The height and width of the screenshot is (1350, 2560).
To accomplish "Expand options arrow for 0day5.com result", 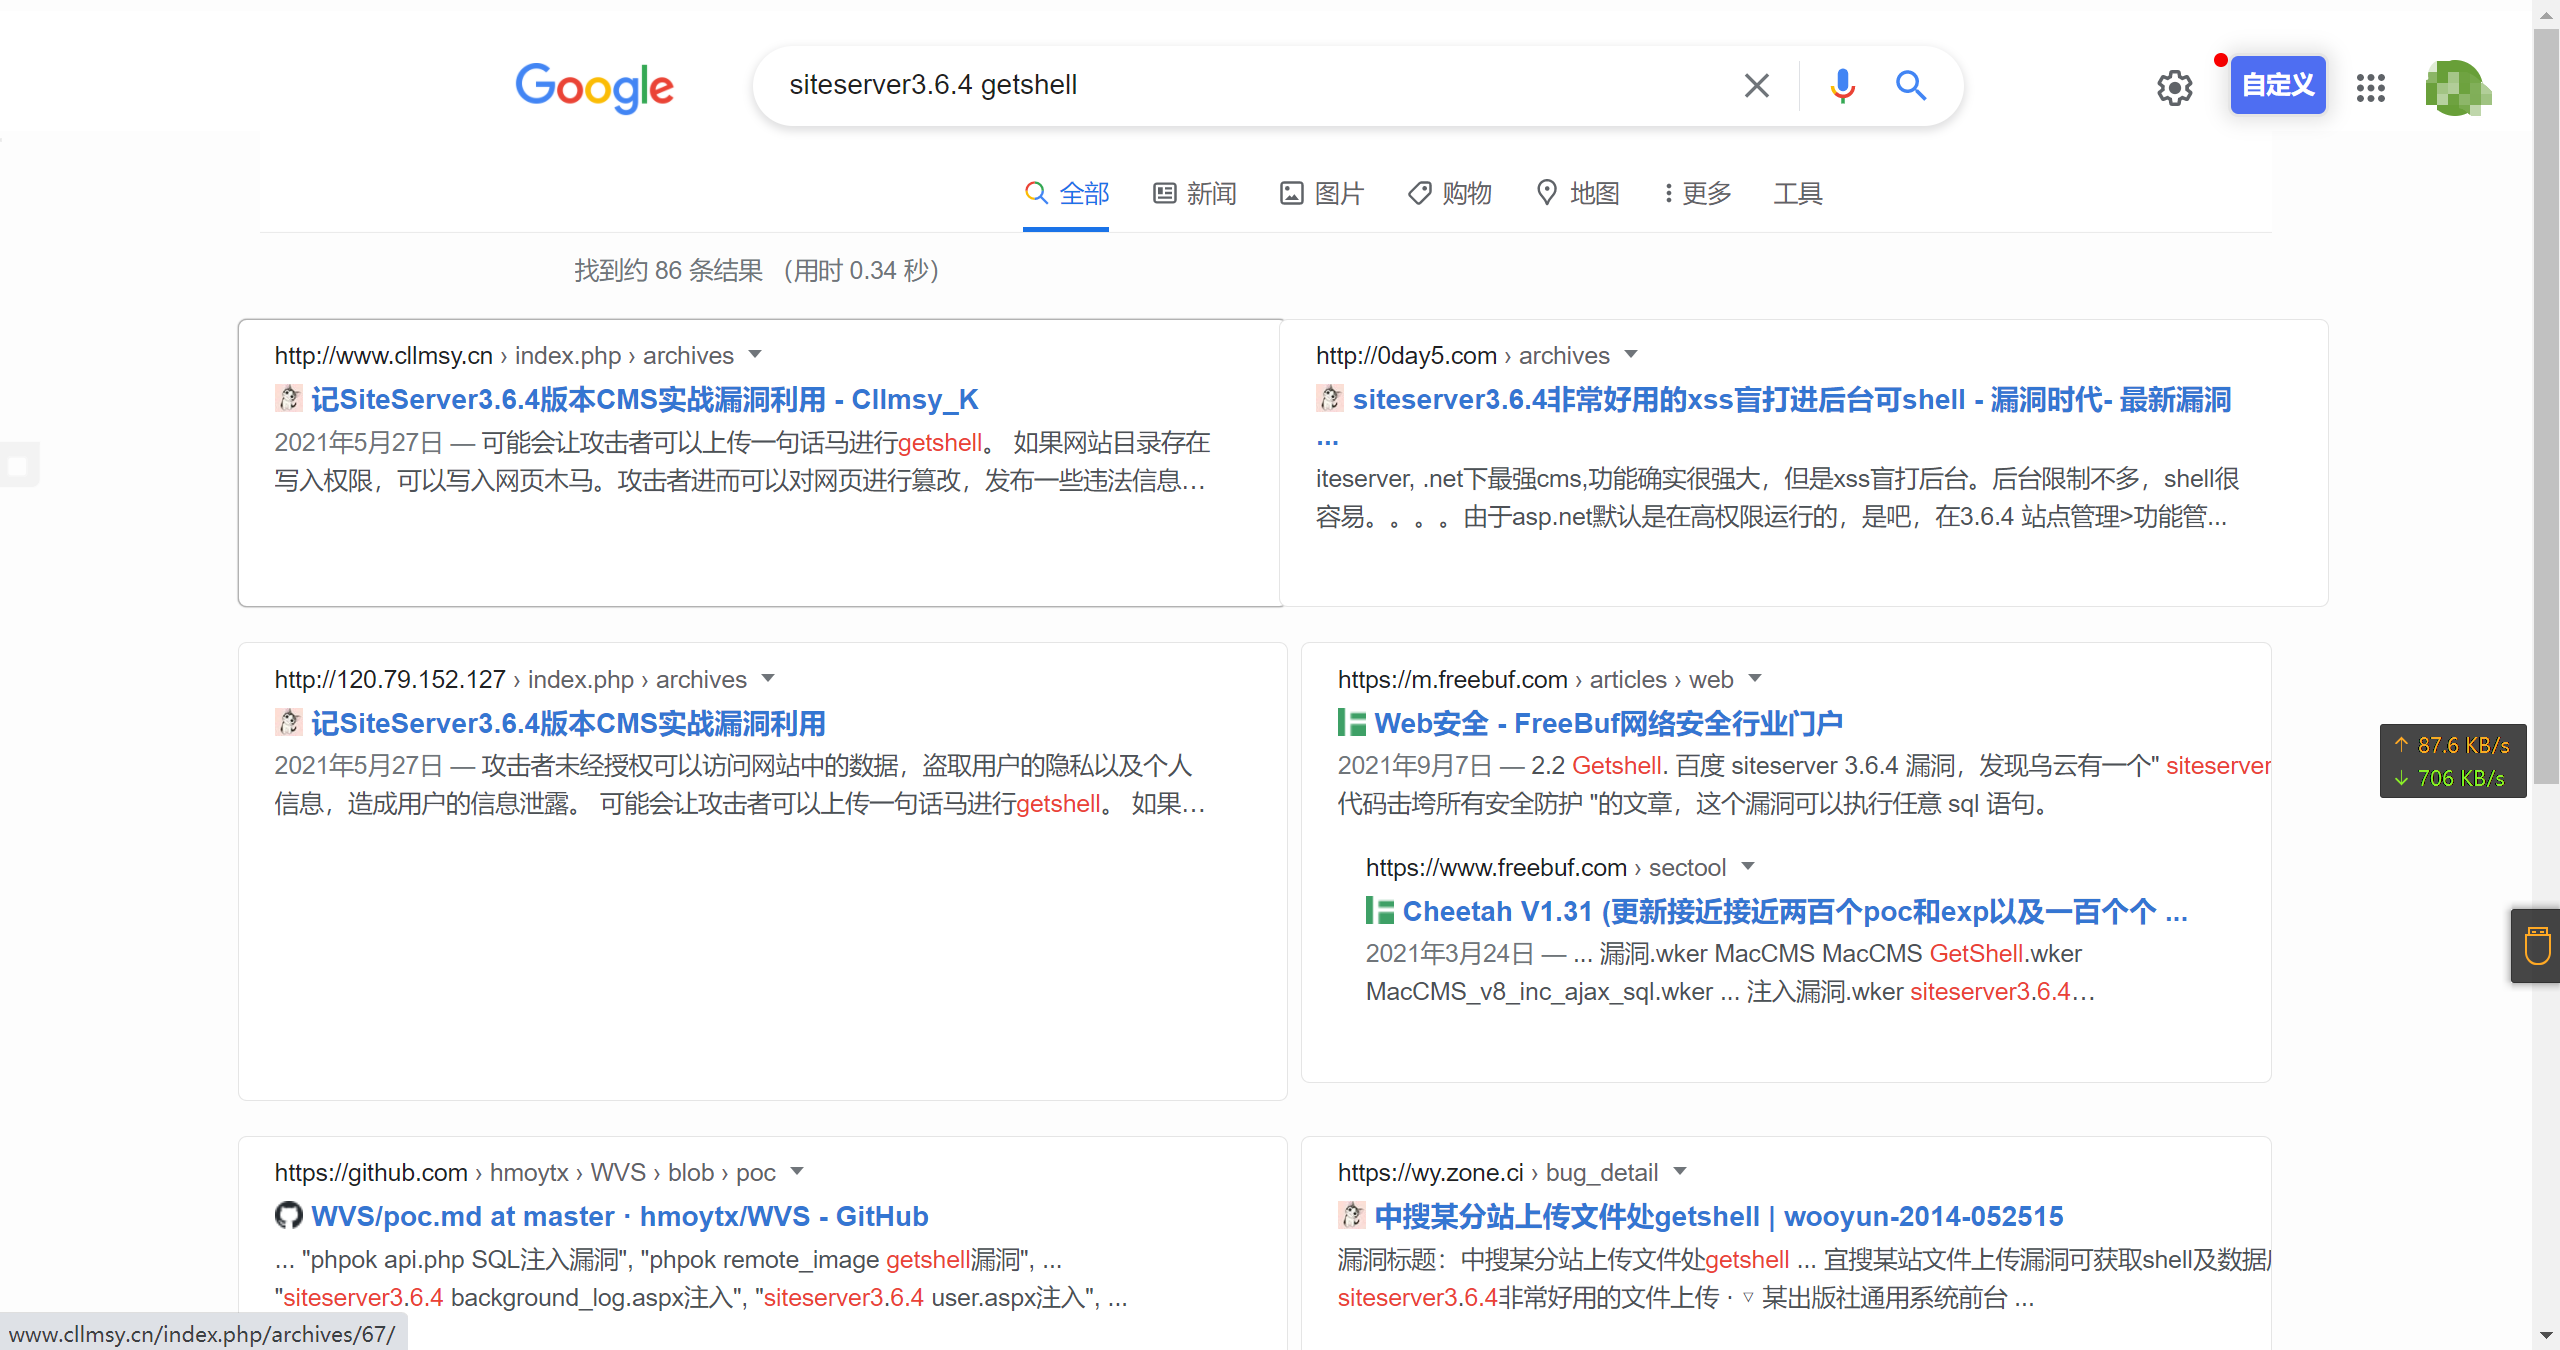I will point(1631,355).
